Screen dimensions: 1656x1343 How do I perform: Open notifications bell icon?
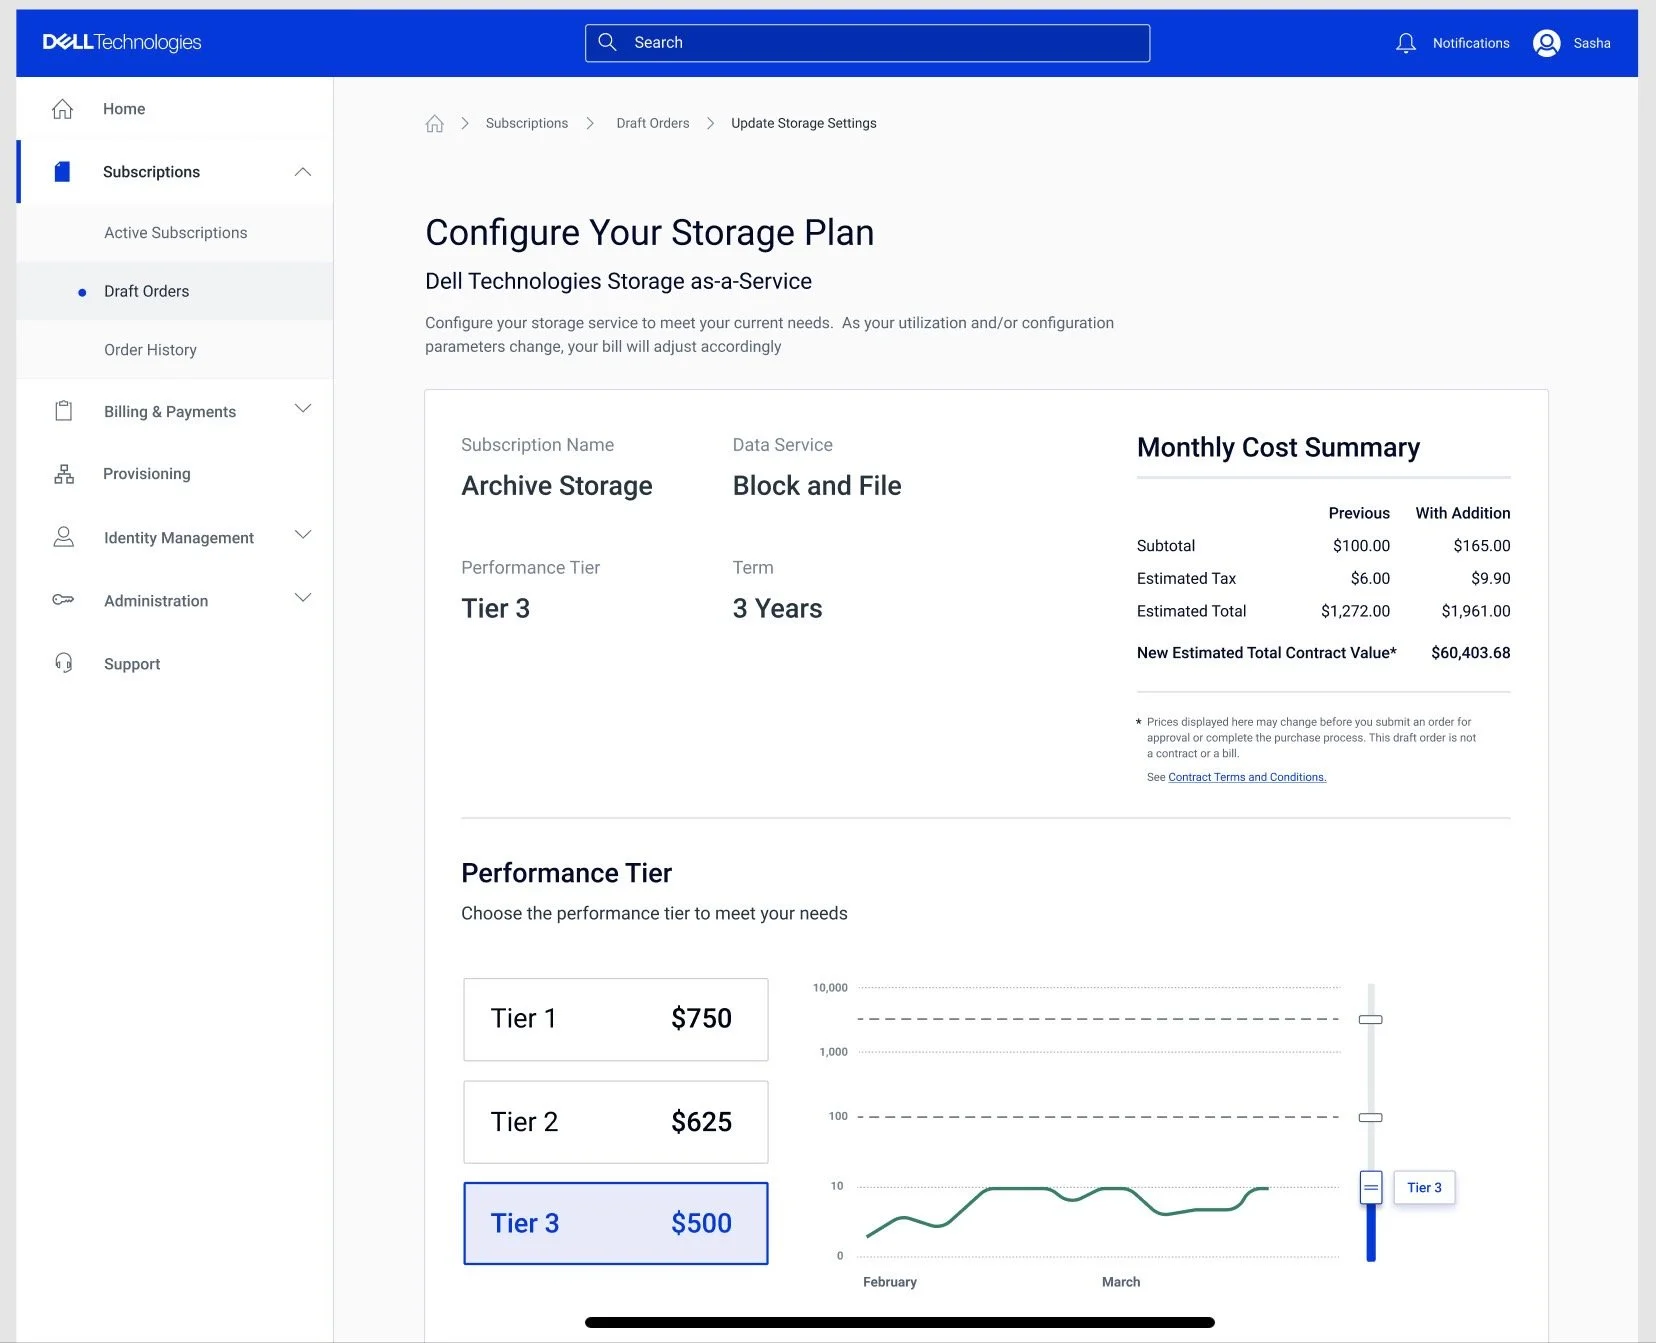click(x=1406, y=43)
